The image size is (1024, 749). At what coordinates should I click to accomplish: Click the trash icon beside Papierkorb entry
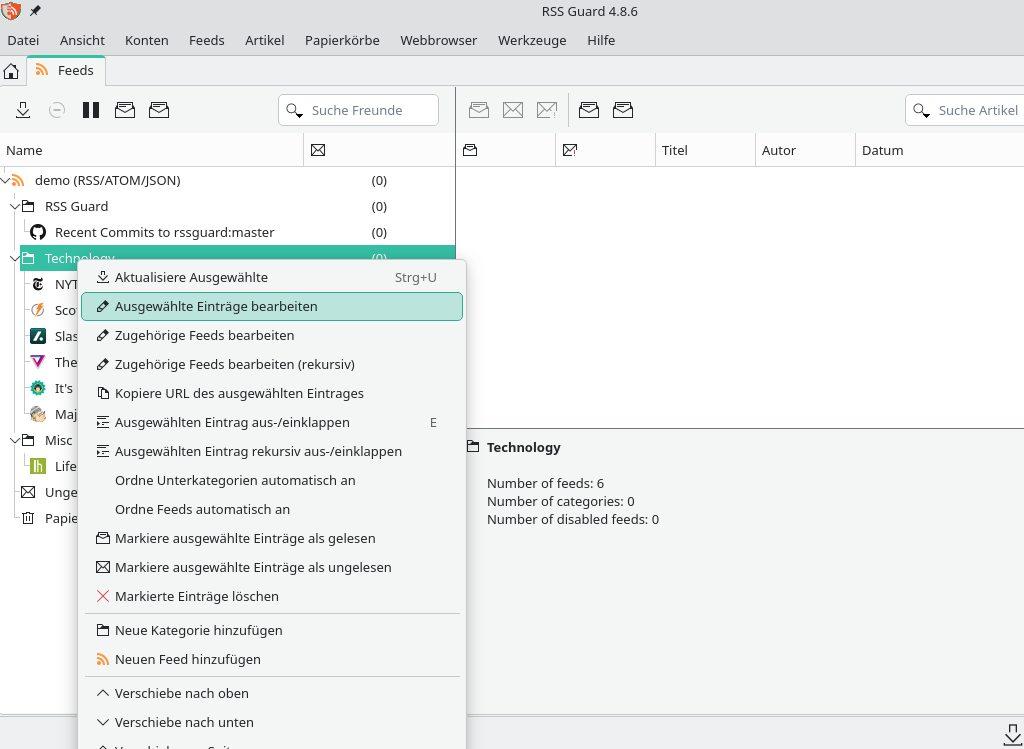(27, 518)
